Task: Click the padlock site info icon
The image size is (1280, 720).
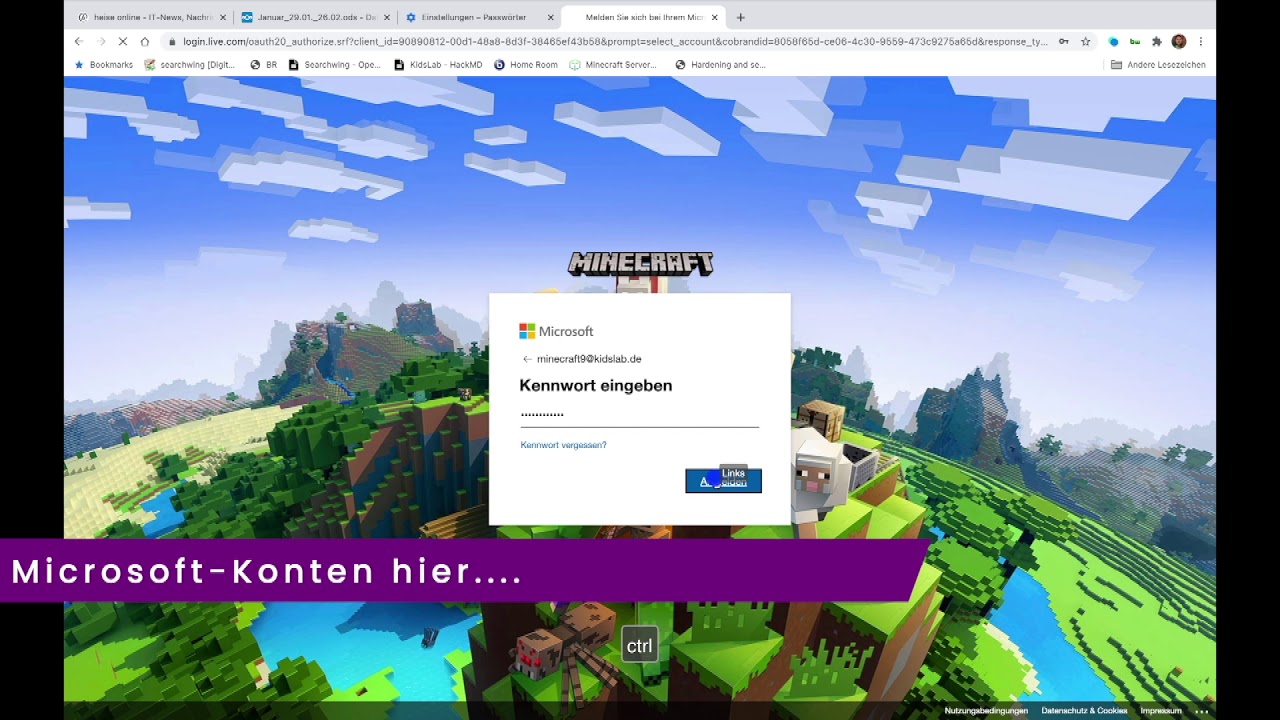Action: click(172, 42)
